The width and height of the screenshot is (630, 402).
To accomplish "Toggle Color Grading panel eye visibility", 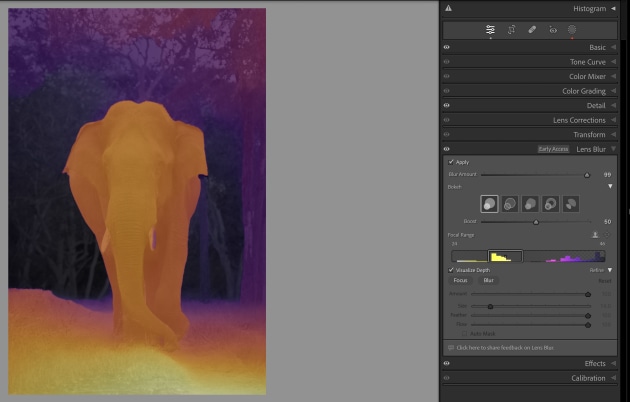I will [x=446, y=91].
